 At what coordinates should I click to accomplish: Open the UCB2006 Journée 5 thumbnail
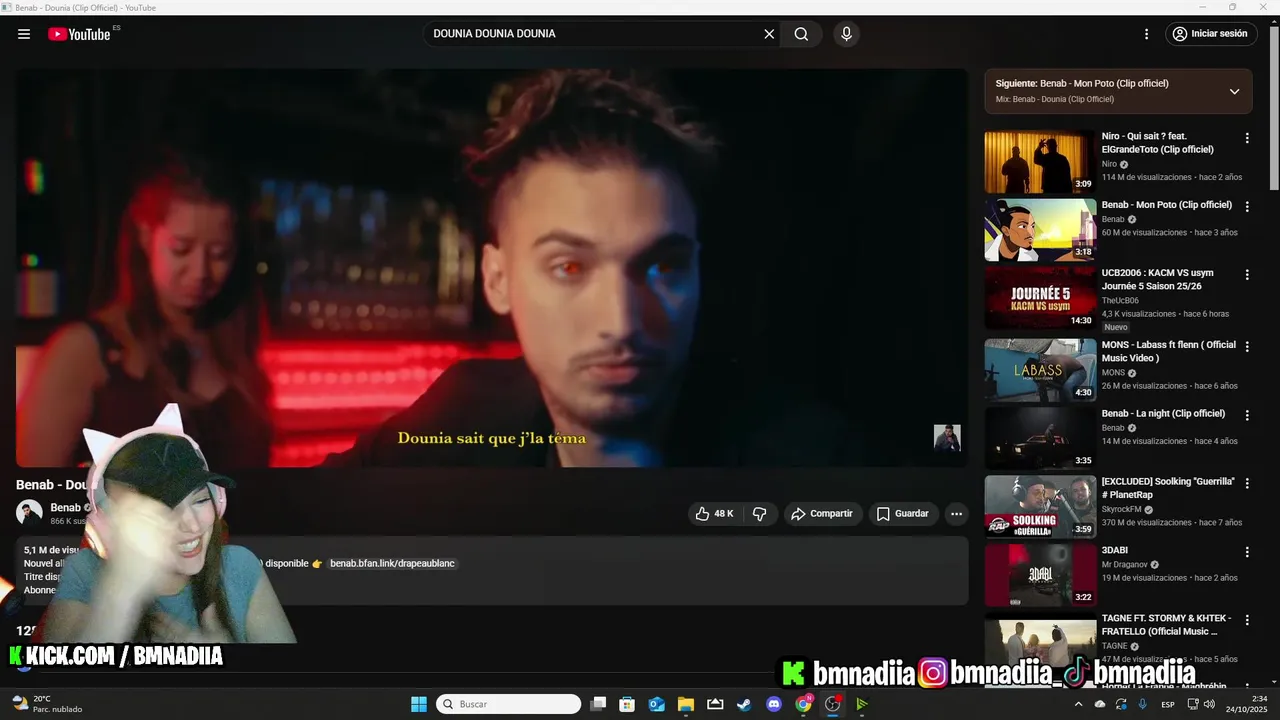(x=1040, y=298)
